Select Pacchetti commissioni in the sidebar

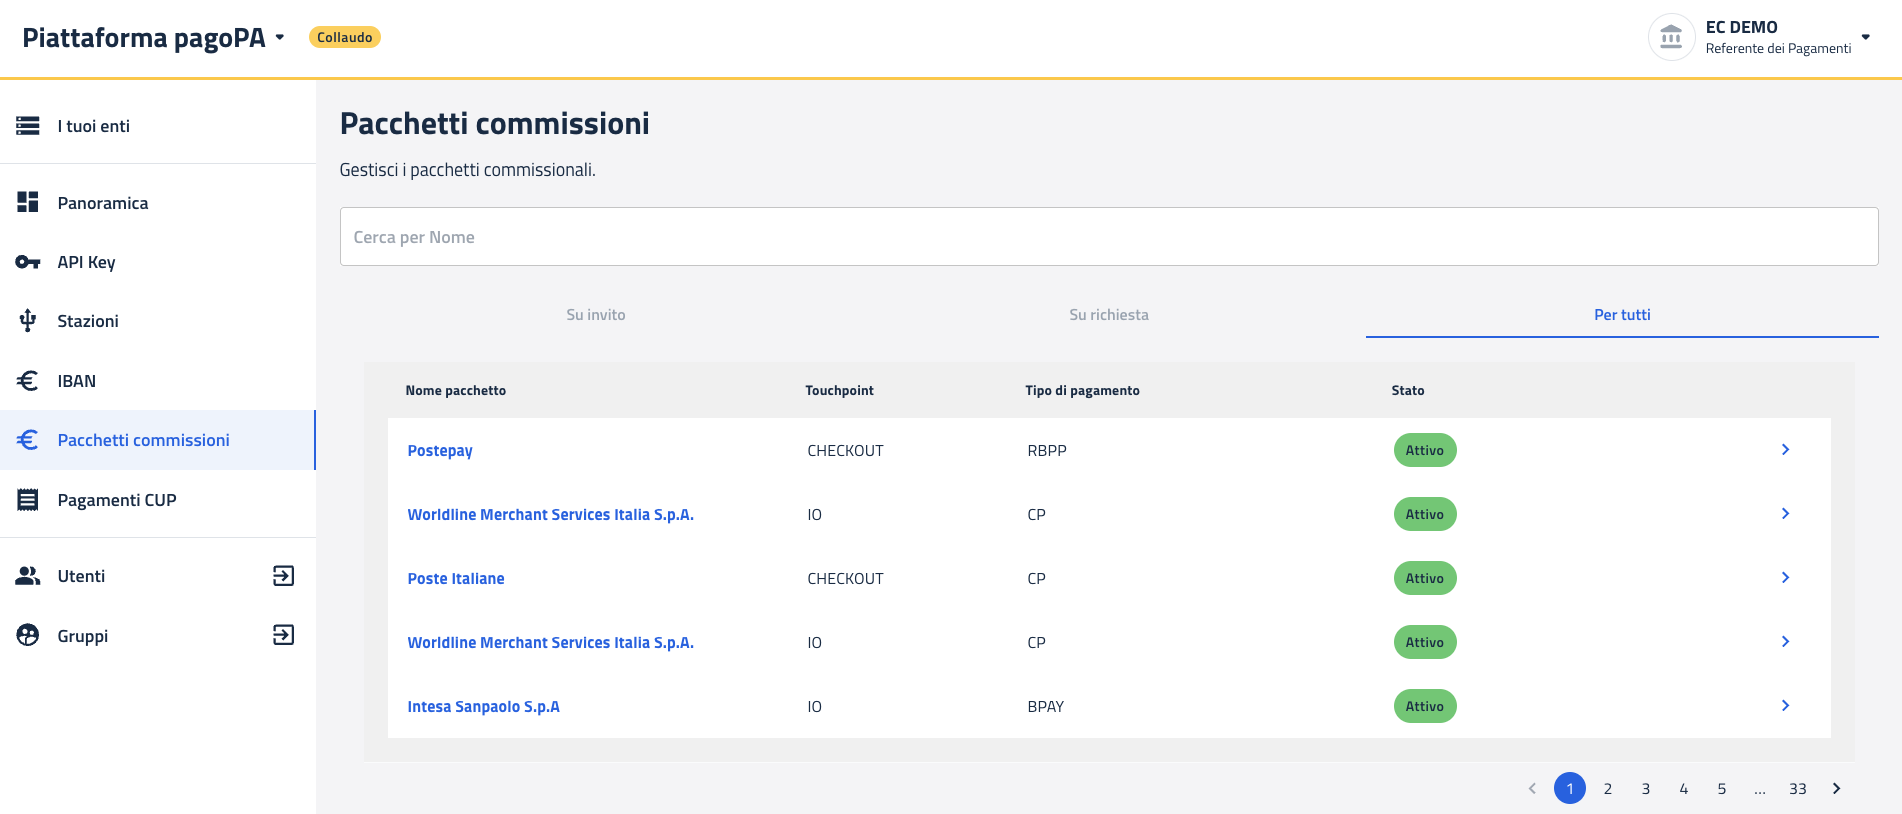tap(143, 440)
